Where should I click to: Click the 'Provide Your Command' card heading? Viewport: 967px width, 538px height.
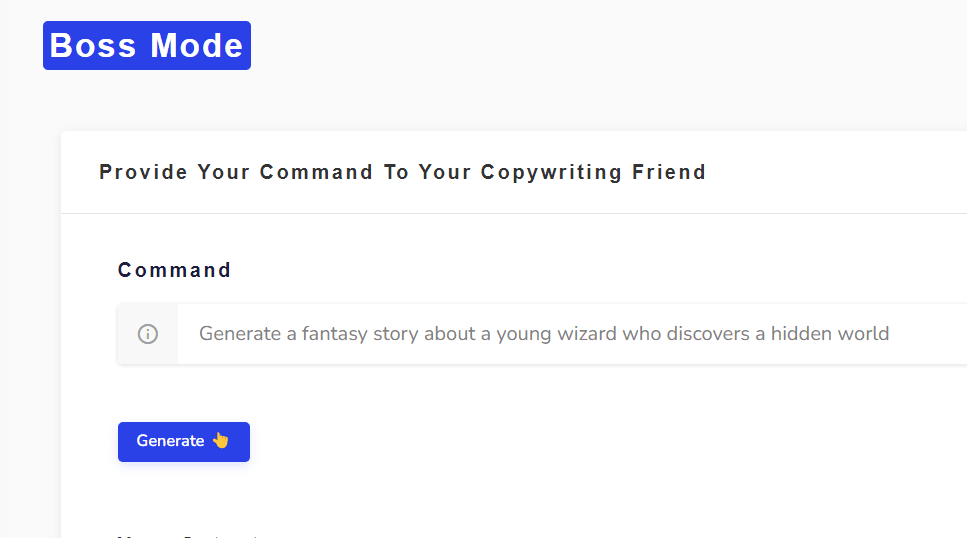[402, 172]
